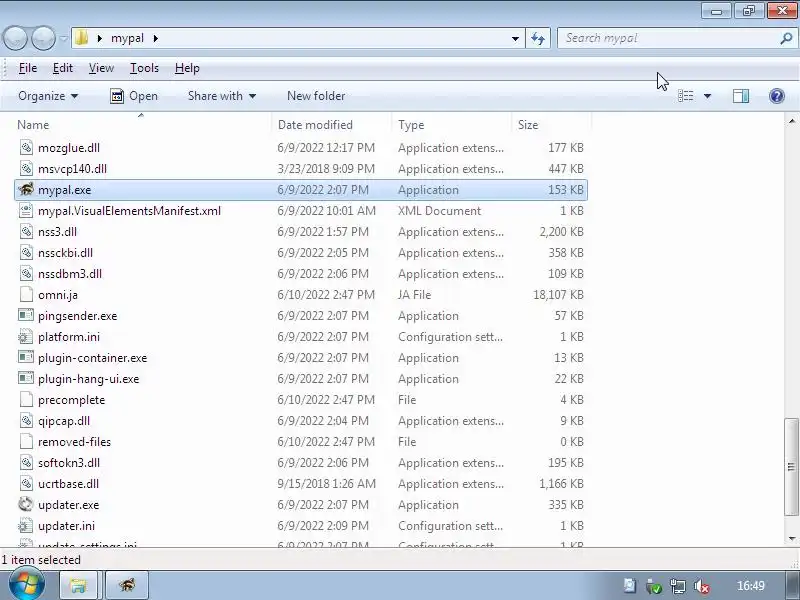Sort by Name column header

142,124
